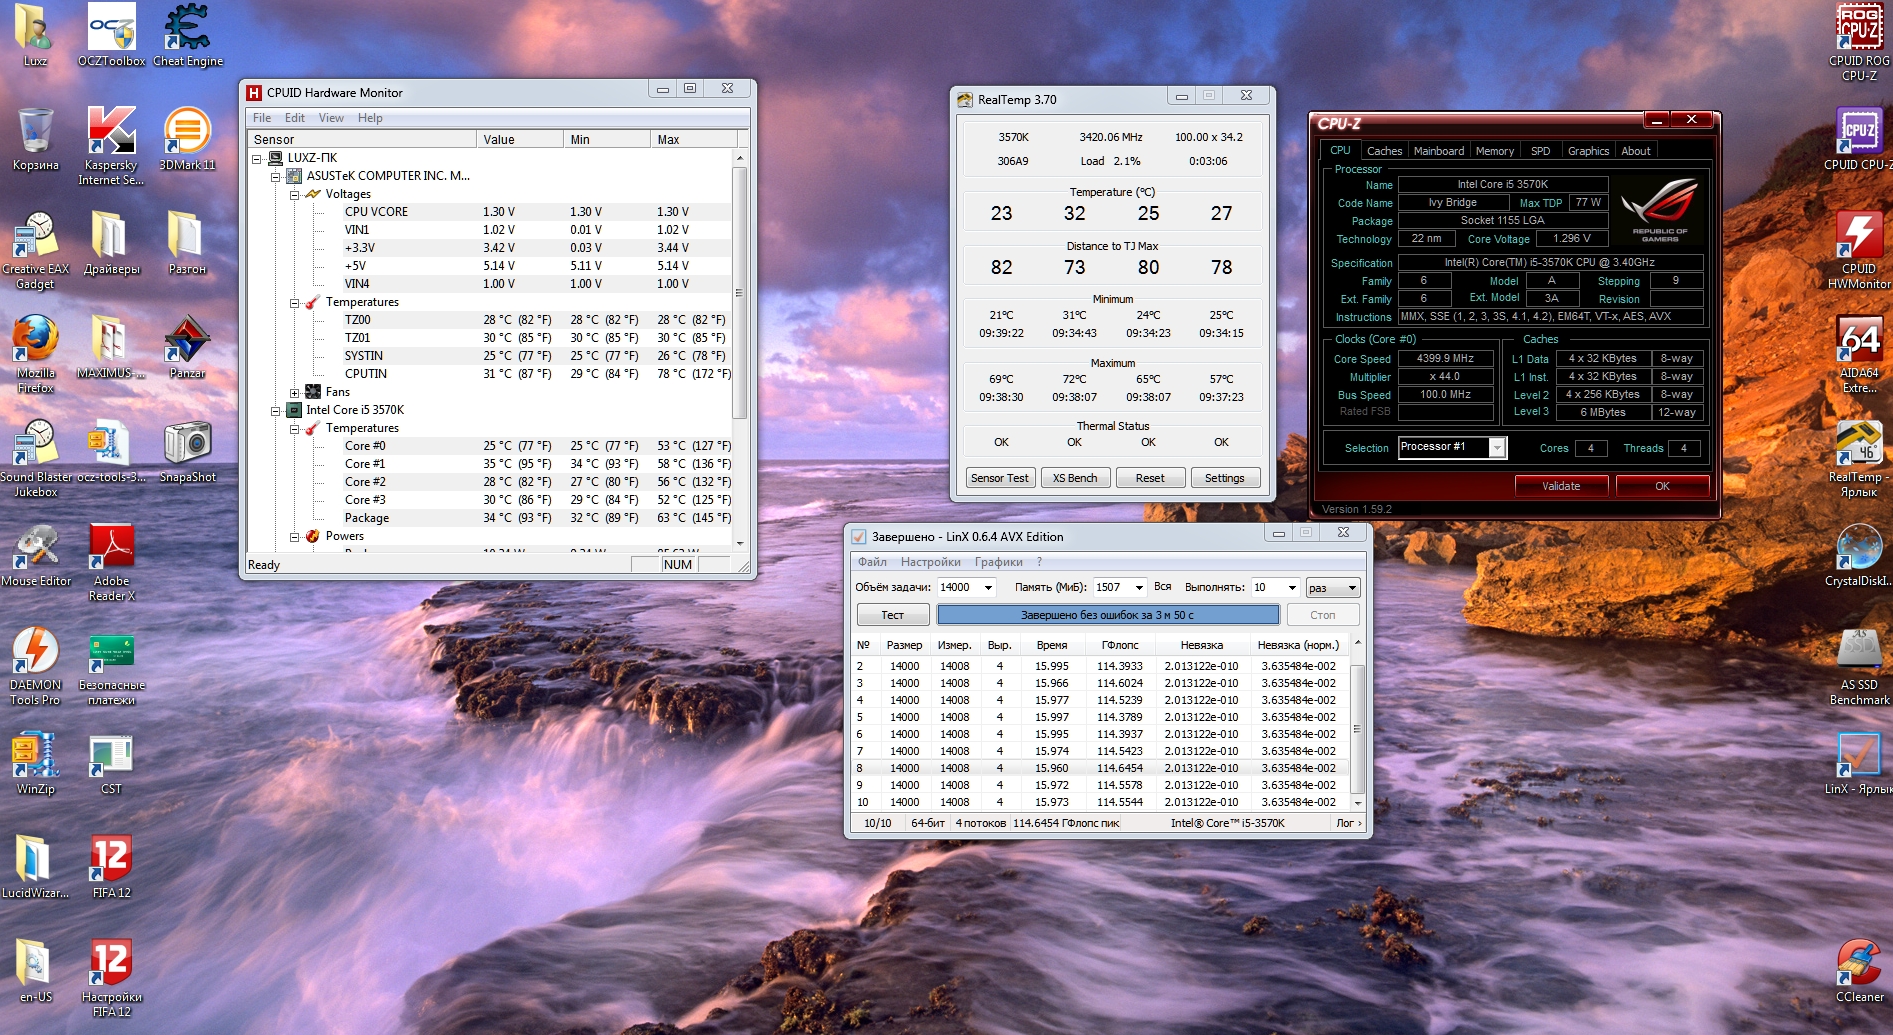This screenshot has height=1035, width=1893.
Task: Launch AS SSD Benchmark icon
Action: pos(1859,652)
